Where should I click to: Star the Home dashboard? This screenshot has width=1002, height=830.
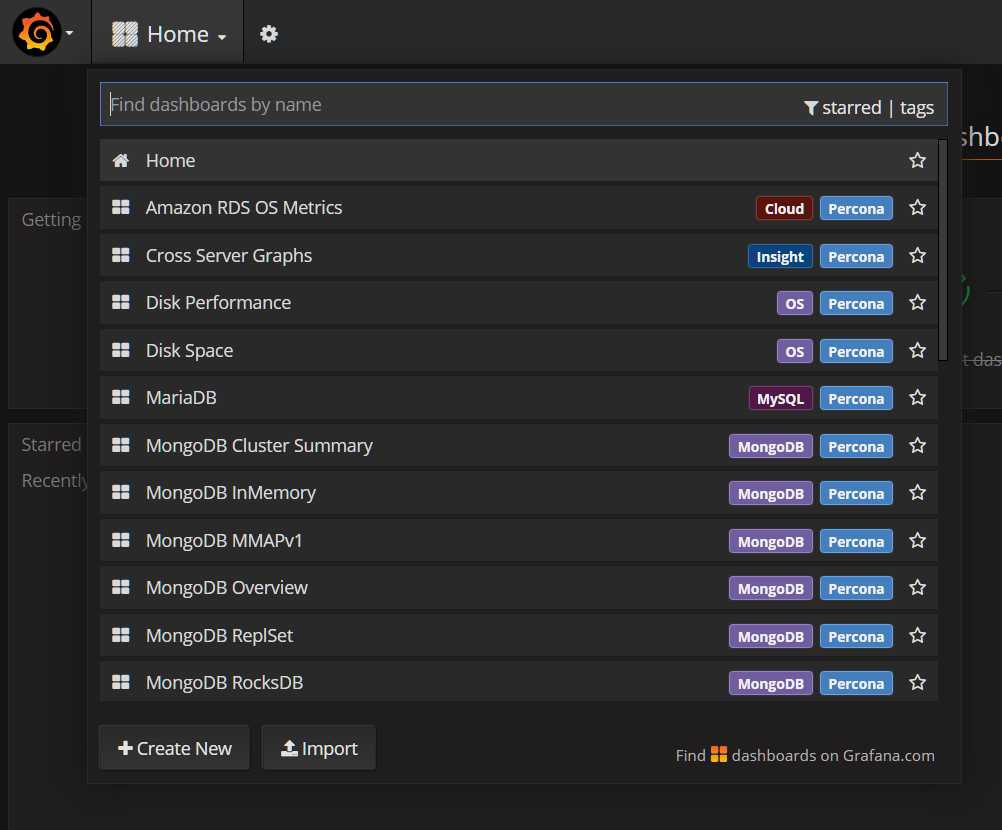click(x=918, y=160)
